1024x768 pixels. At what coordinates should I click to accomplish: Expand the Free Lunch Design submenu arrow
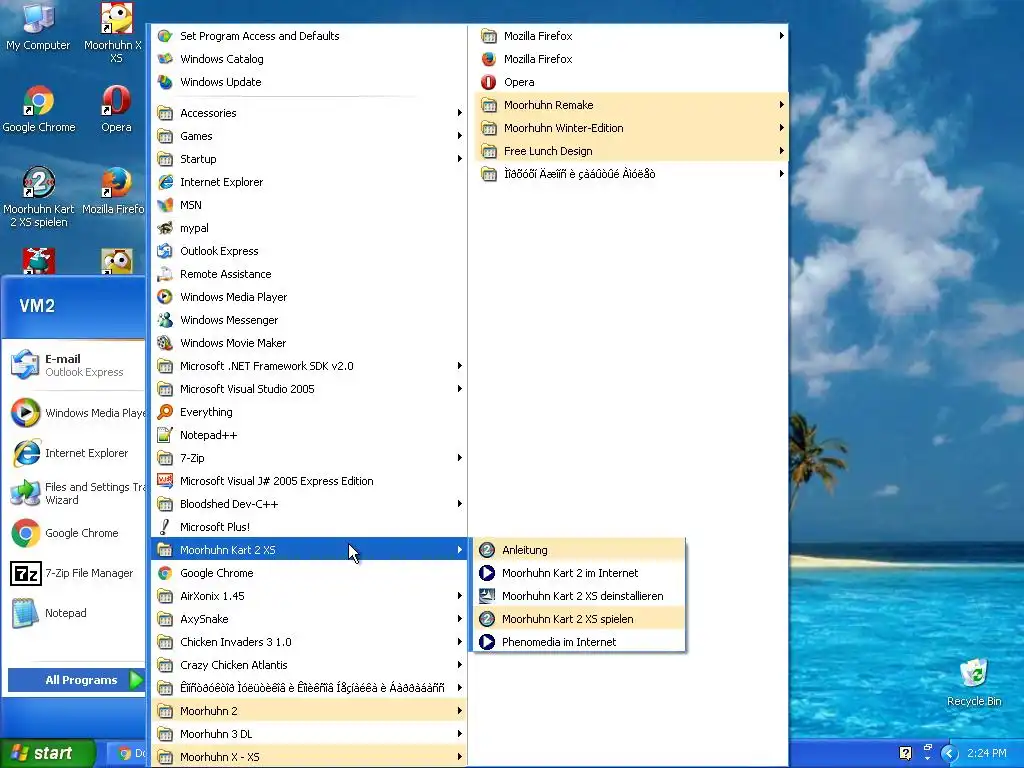tap(782, 151)
